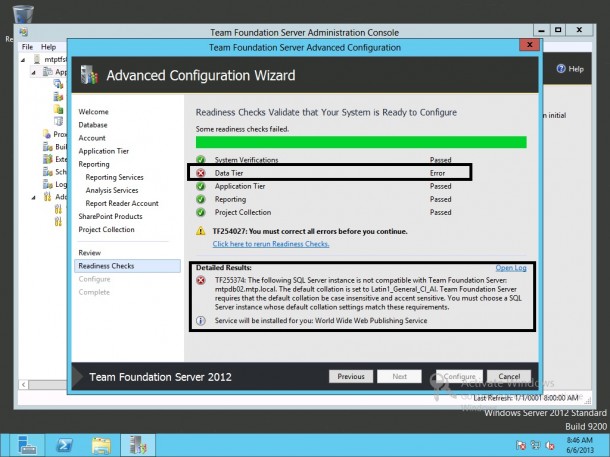Click the Team Foundation Server taskbar icon

coord(138,445)
